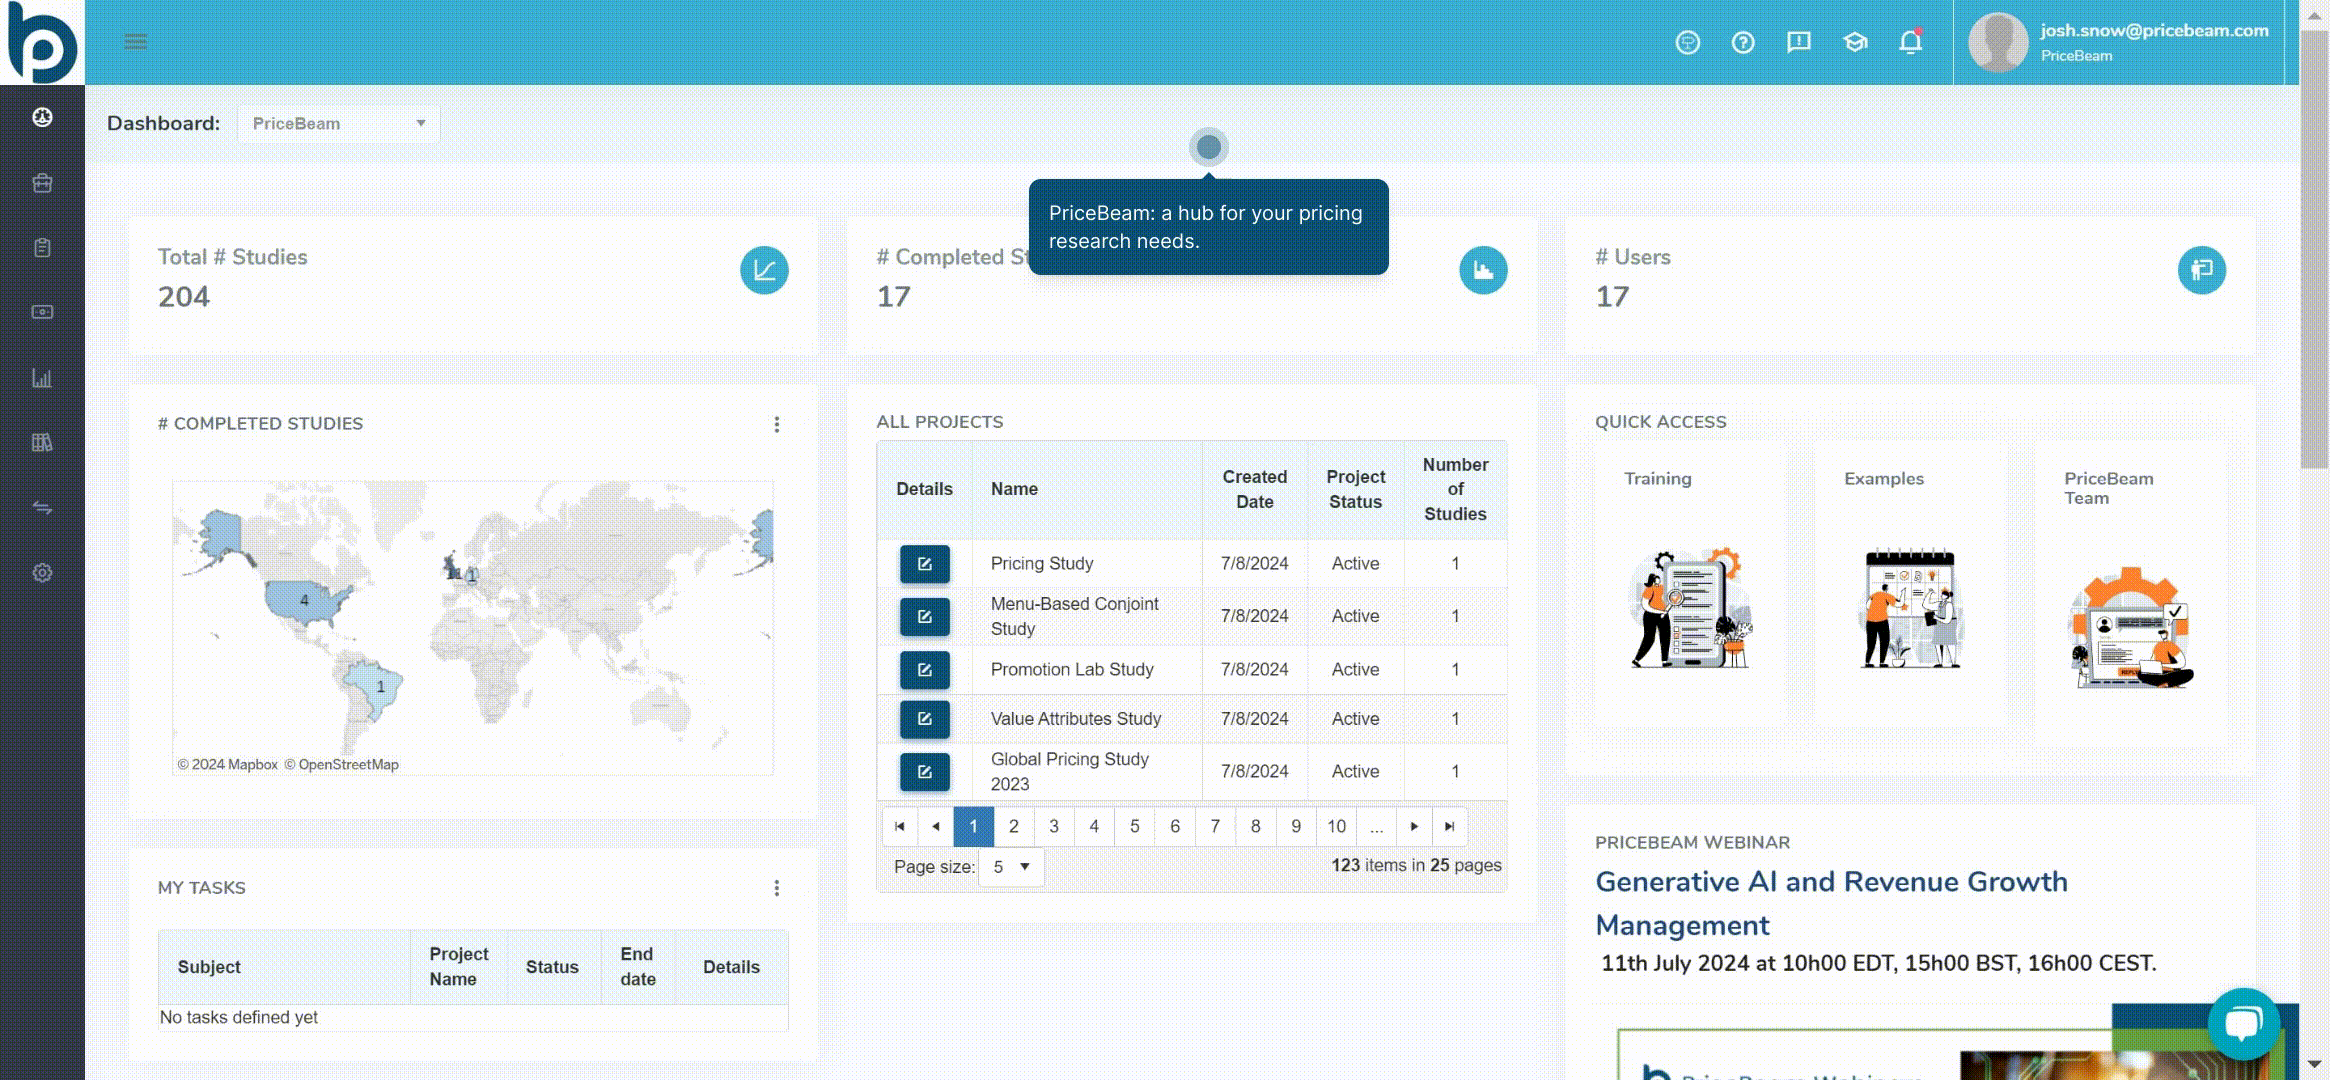Open the Training quick access card
The width and height of the screenshot is (2330, 1080).
pyautogui.click(x=1690, y=583)
